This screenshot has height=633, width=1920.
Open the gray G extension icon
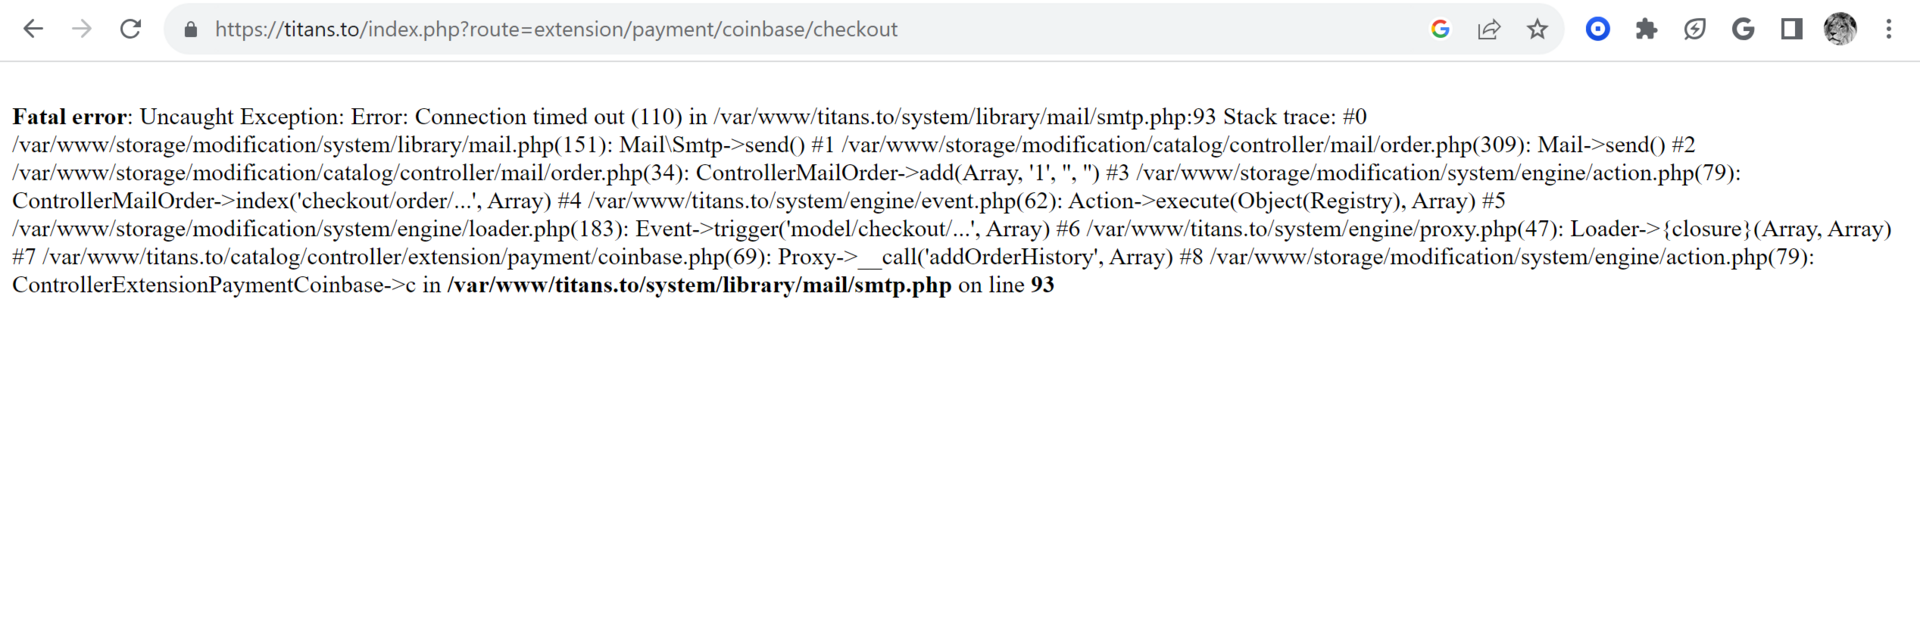pos(1743,29)
